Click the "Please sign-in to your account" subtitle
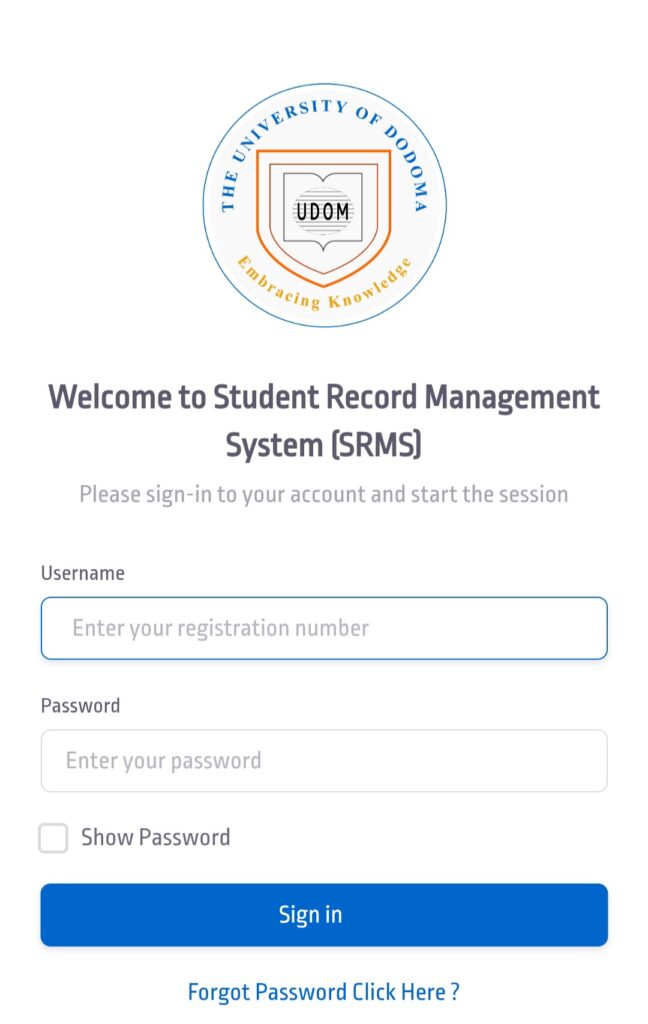648x1024 pixels. click(324, 494)
